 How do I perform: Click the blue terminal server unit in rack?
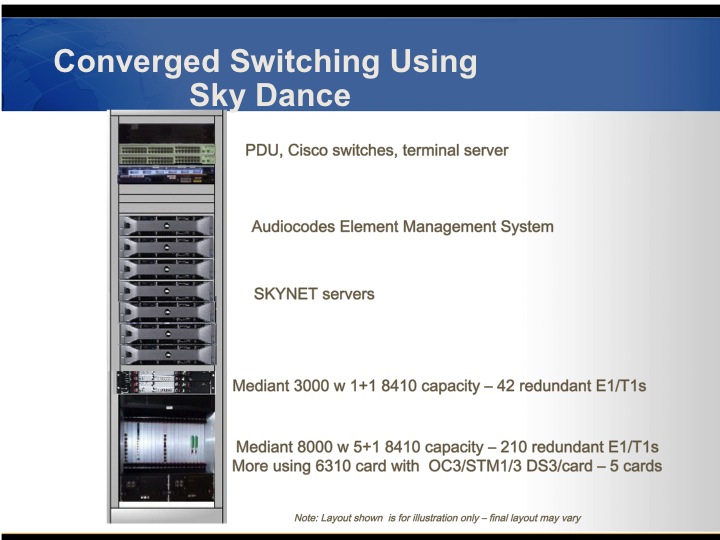pyautogui.click(x=166, y=174)
